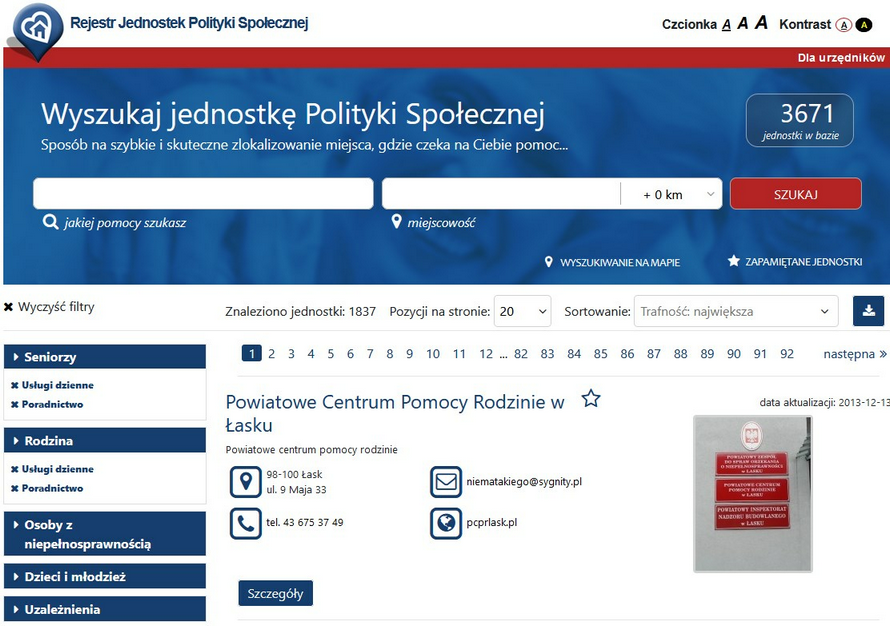Expand the Dzieci i młodzież category
The image size is (890, 626).
point(104,577)
